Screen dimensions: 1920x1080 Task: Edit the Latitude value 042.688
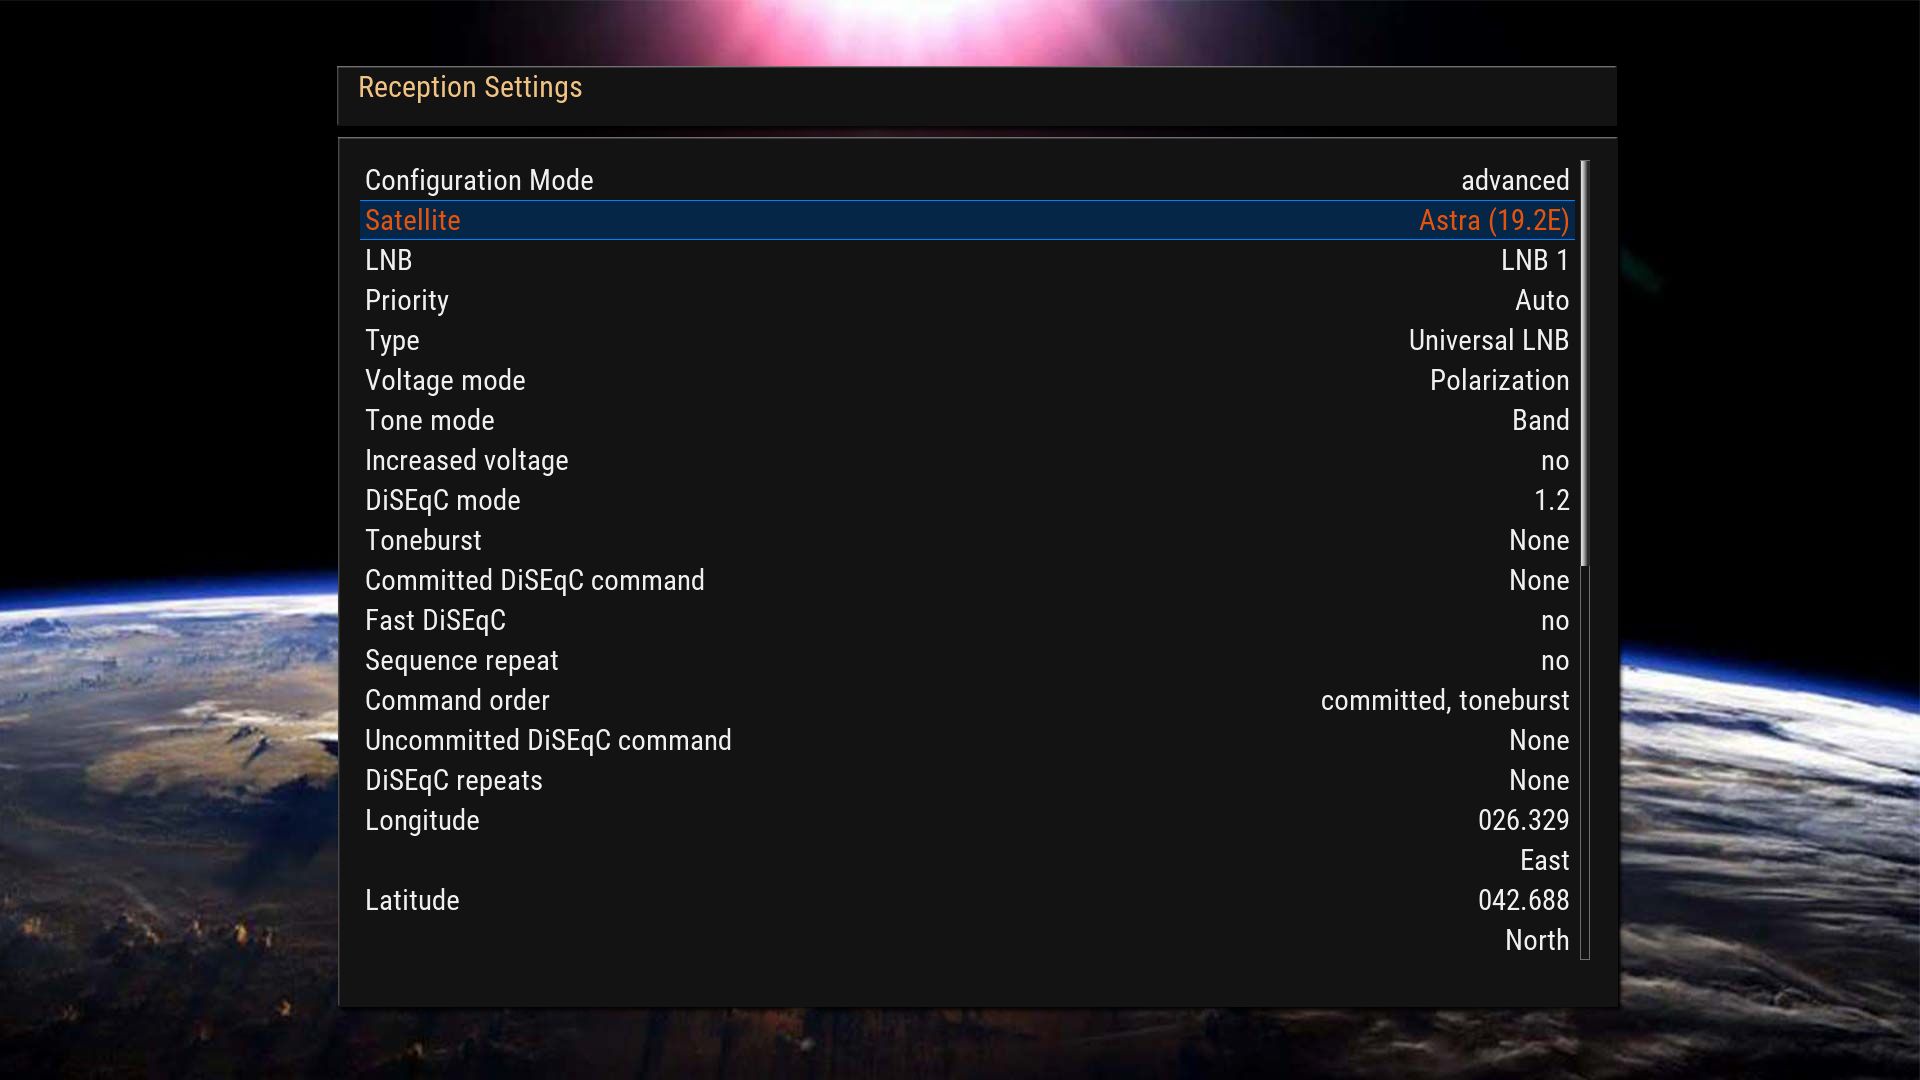click(1522, 900)
